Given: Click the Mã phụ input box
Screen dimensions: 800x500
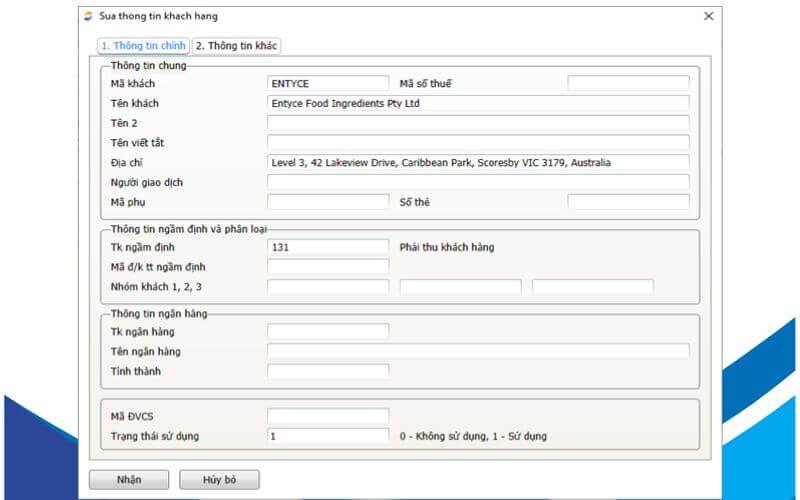Looking at the screenshot, I should [x=328, y=202].
